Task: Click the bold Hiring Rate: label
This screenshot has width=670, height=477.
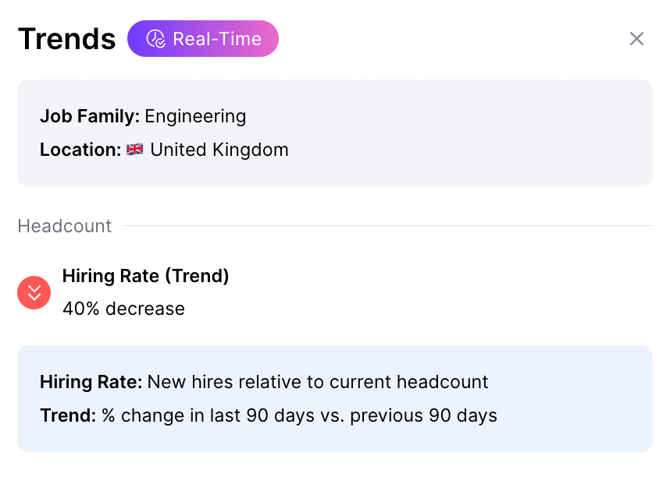Action: [91, 382]
